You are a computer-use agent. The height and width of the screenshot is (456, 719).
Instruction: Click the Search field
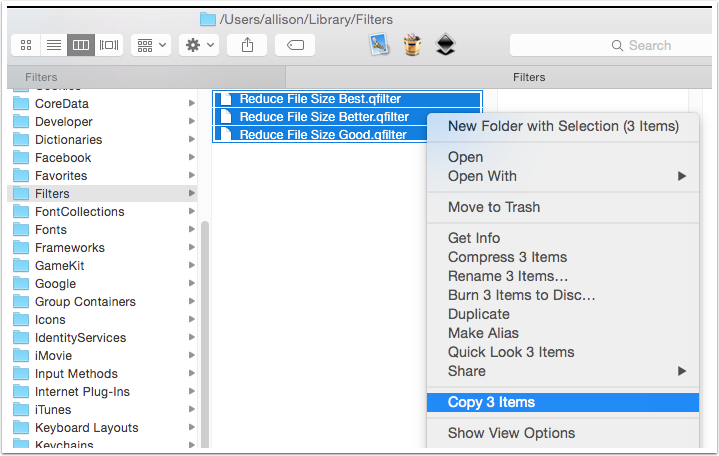610,45
